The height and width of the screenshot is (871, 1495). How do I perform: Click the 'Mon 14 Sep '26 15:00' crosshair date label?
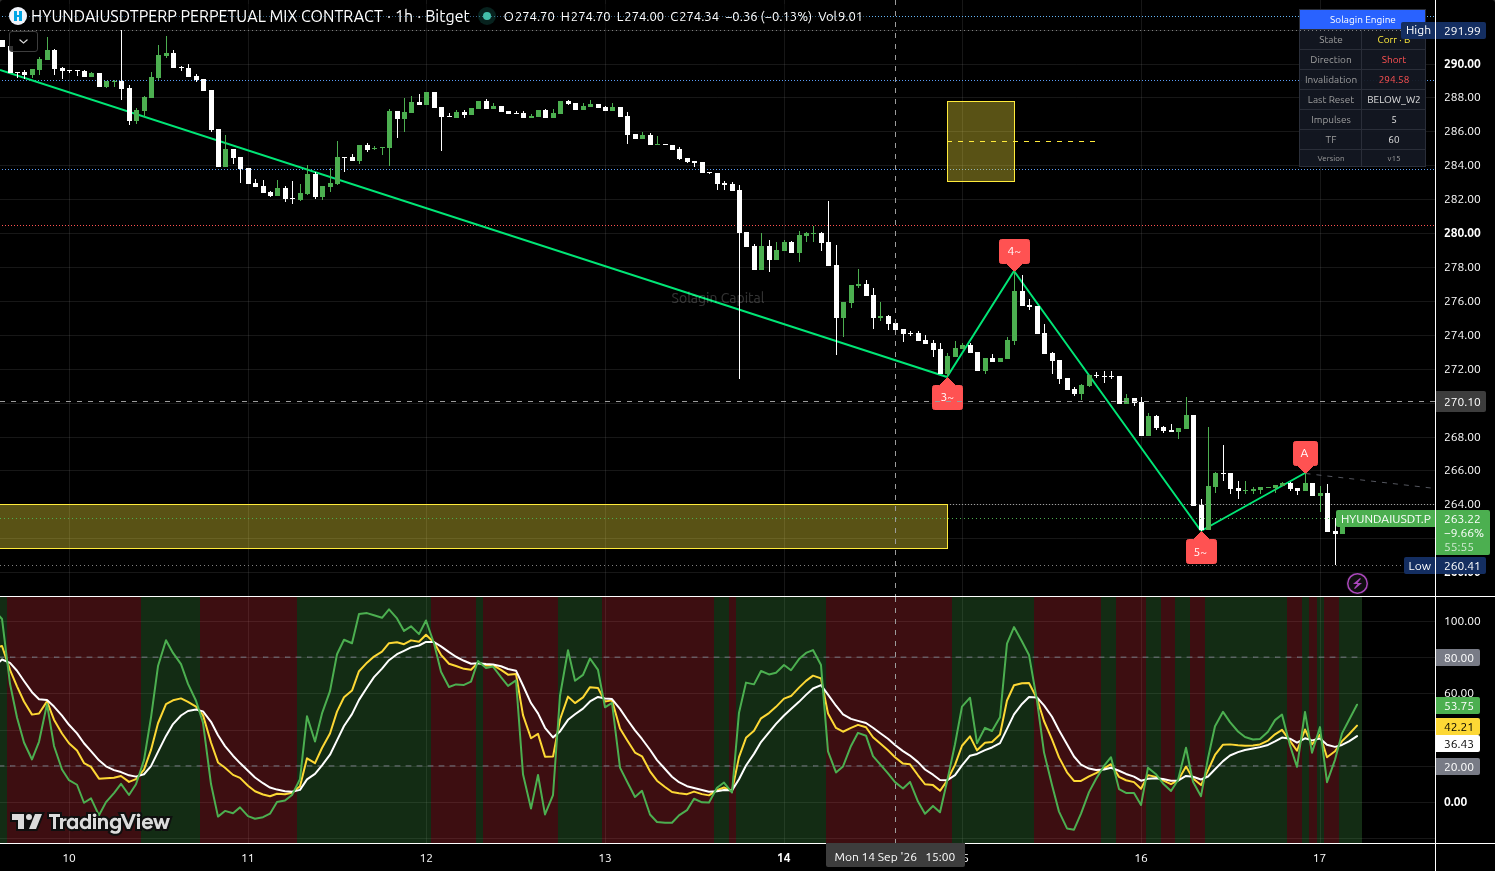[x=895, y=857]
